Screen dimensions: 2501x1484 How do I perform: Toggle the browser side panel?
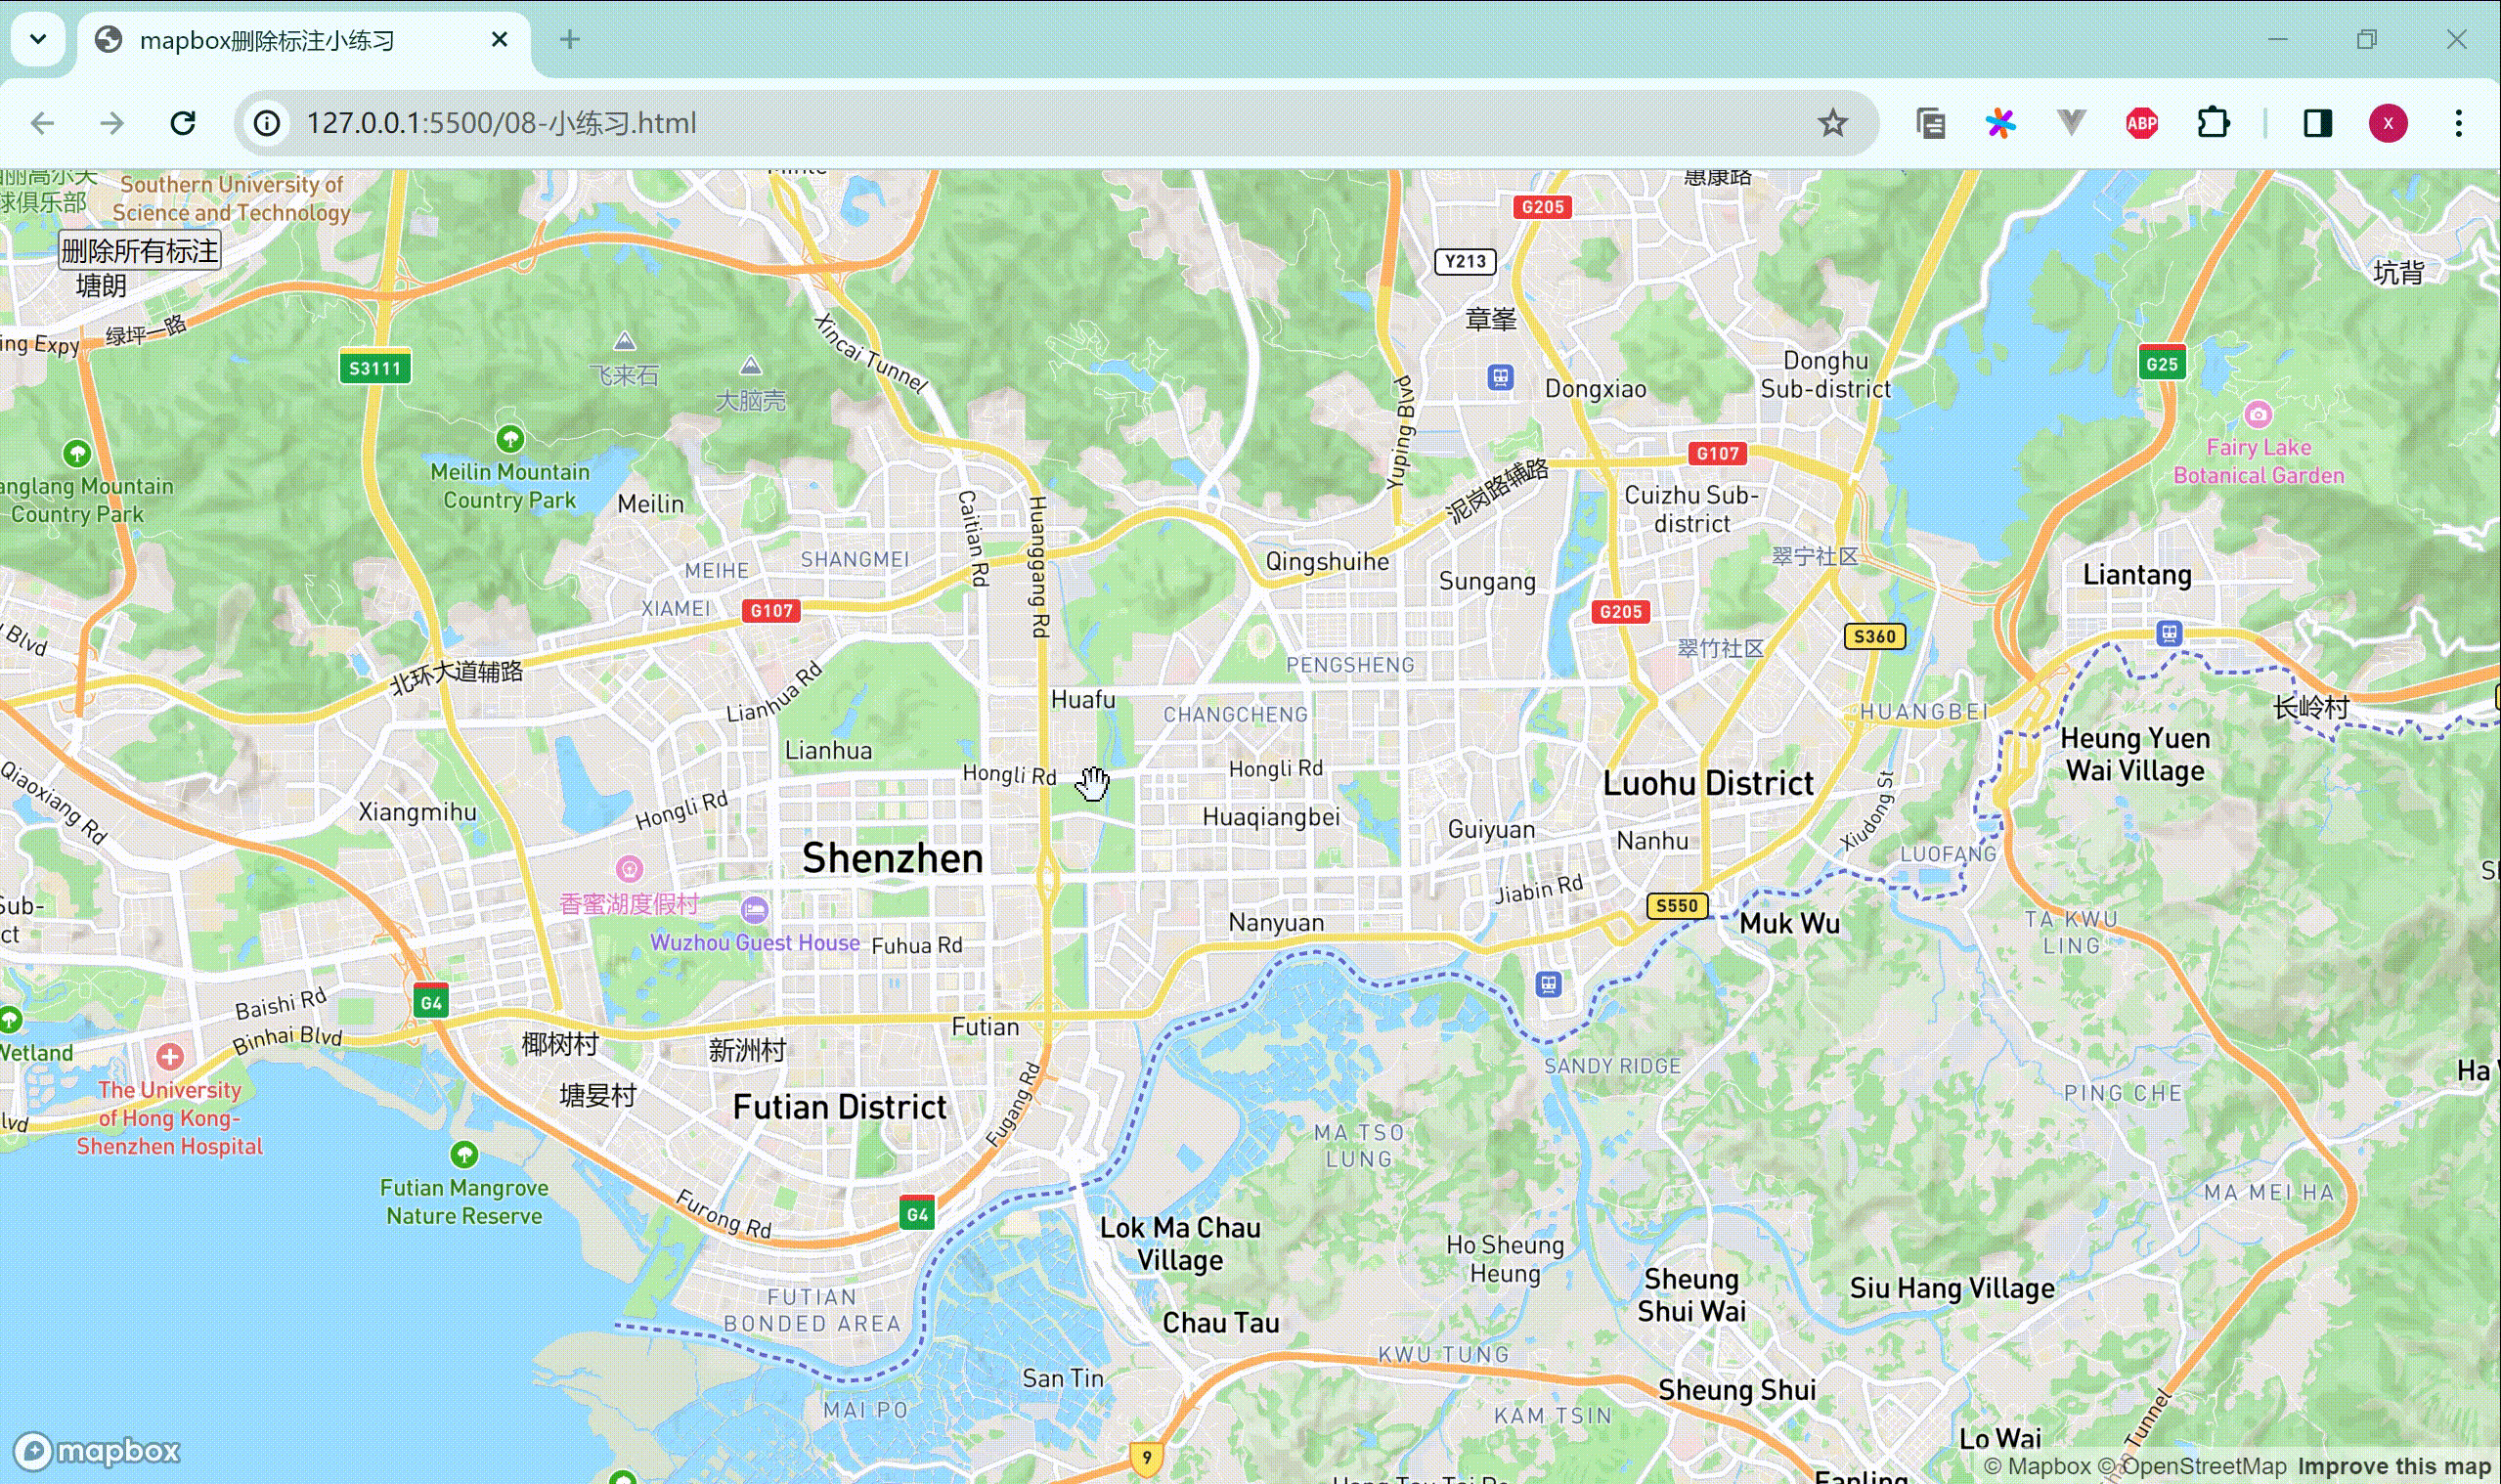tap(2317, 123)
